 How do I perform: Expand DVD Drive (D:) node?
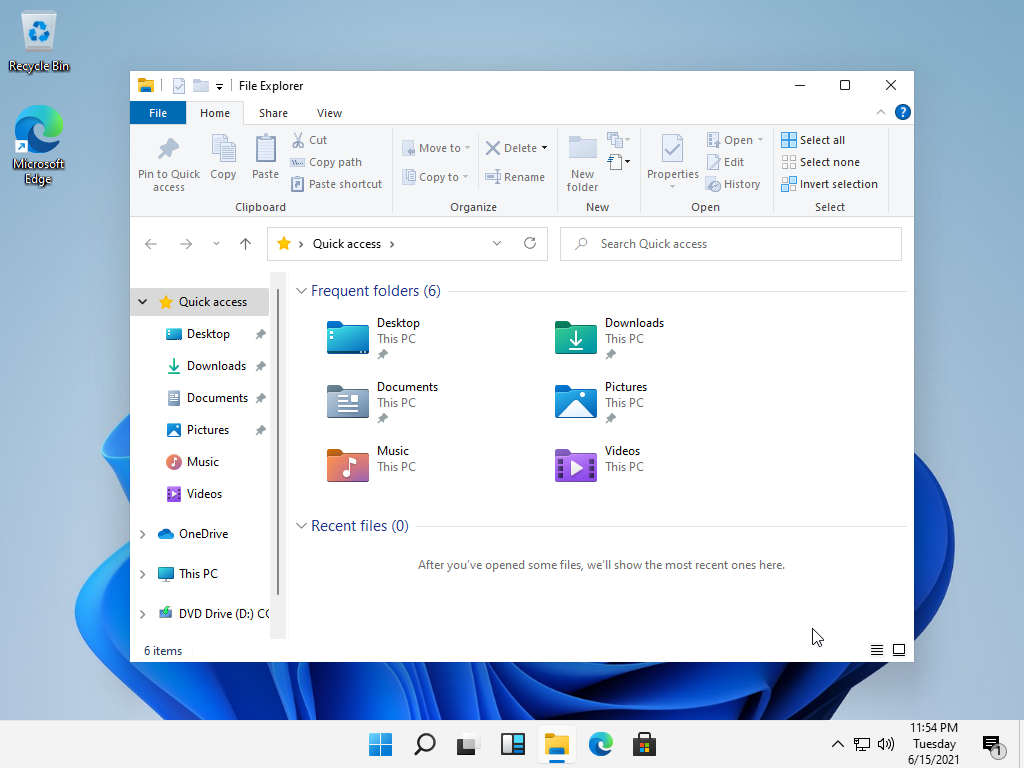[x=142, y=614]
